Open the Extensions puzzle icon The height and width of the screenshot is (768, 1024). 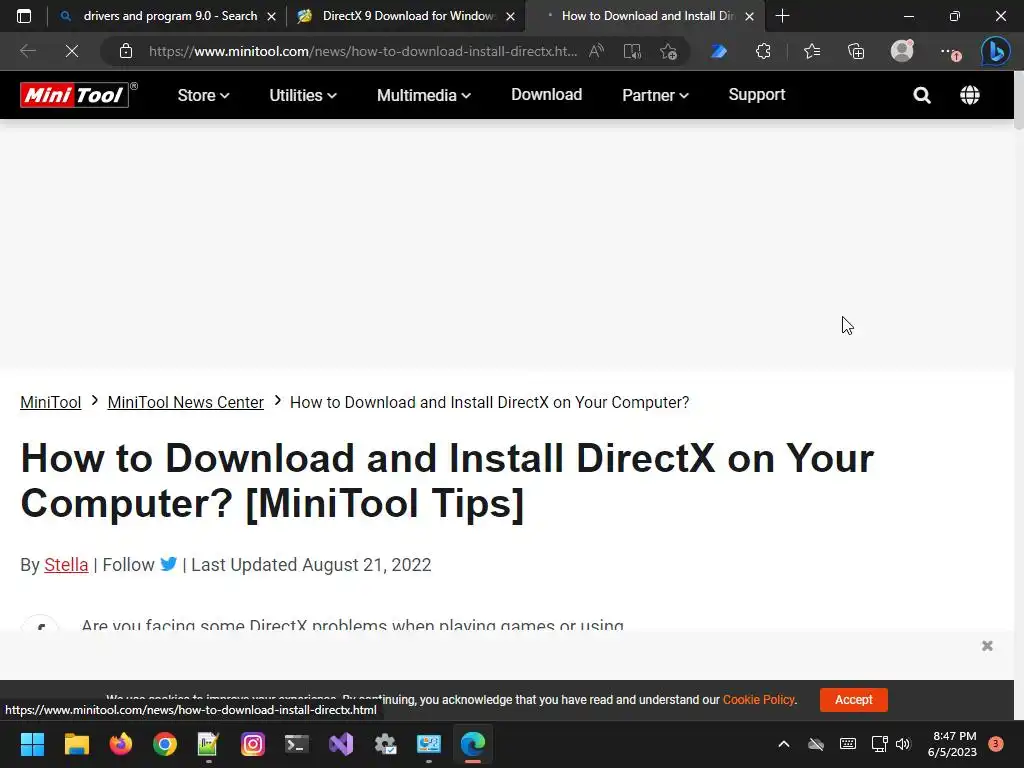click(x=763, y=51)
